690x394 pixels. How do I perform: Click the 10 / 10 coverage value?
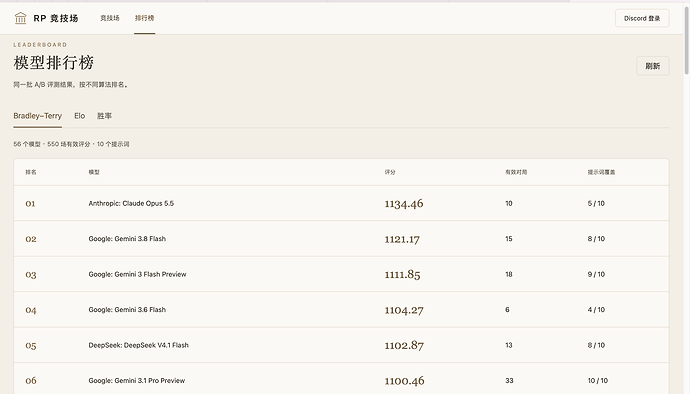point(598,380)
